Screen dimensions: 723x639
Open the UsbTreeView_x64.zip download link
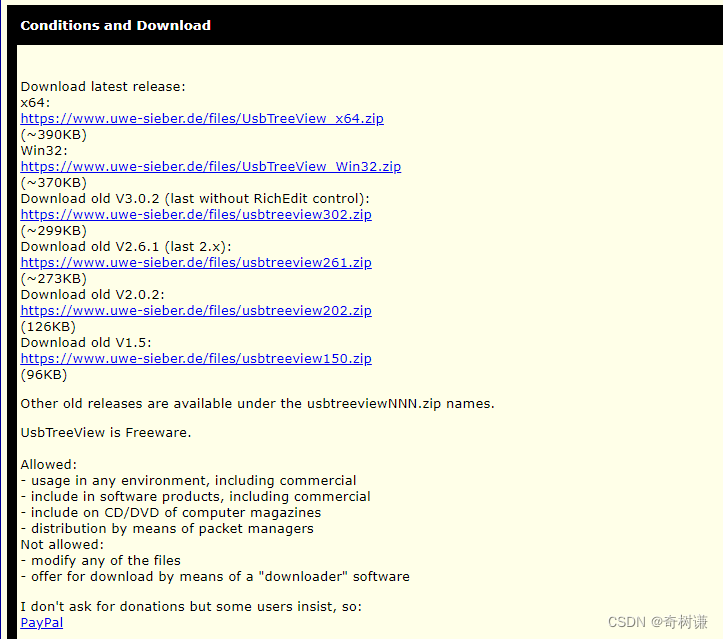202,118
